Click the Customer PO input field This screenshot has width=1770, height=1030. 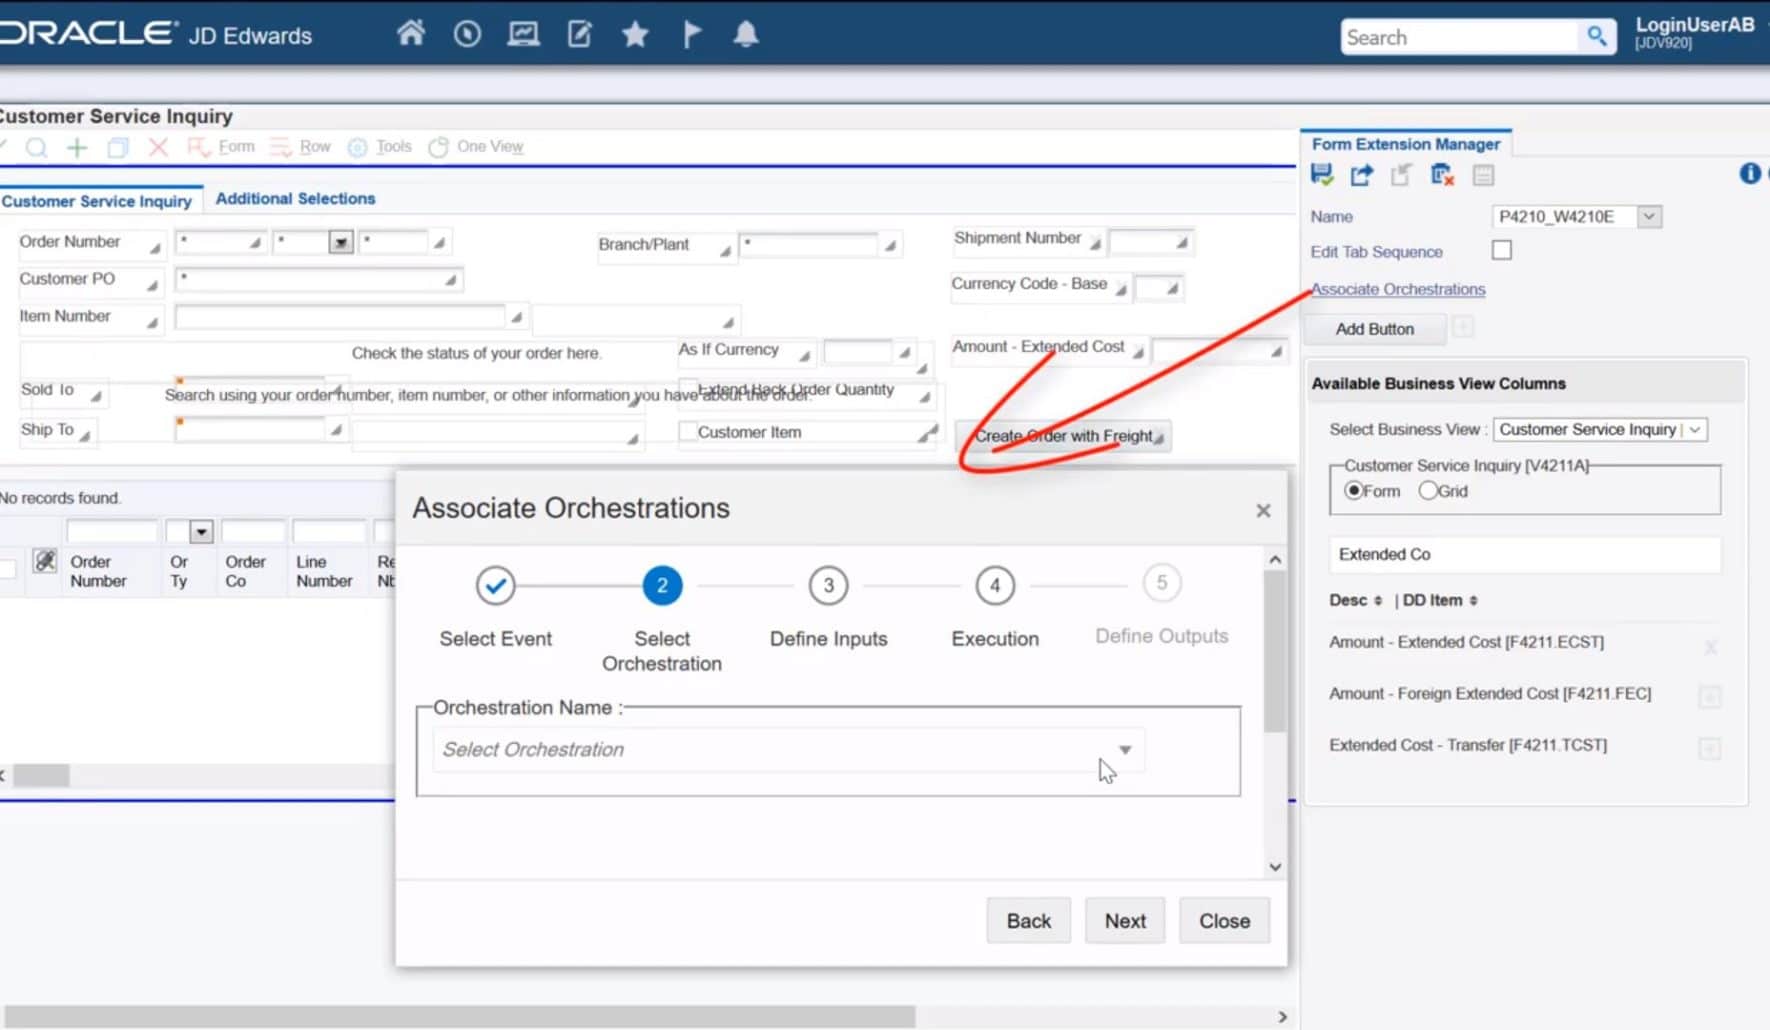click(319, 279)
